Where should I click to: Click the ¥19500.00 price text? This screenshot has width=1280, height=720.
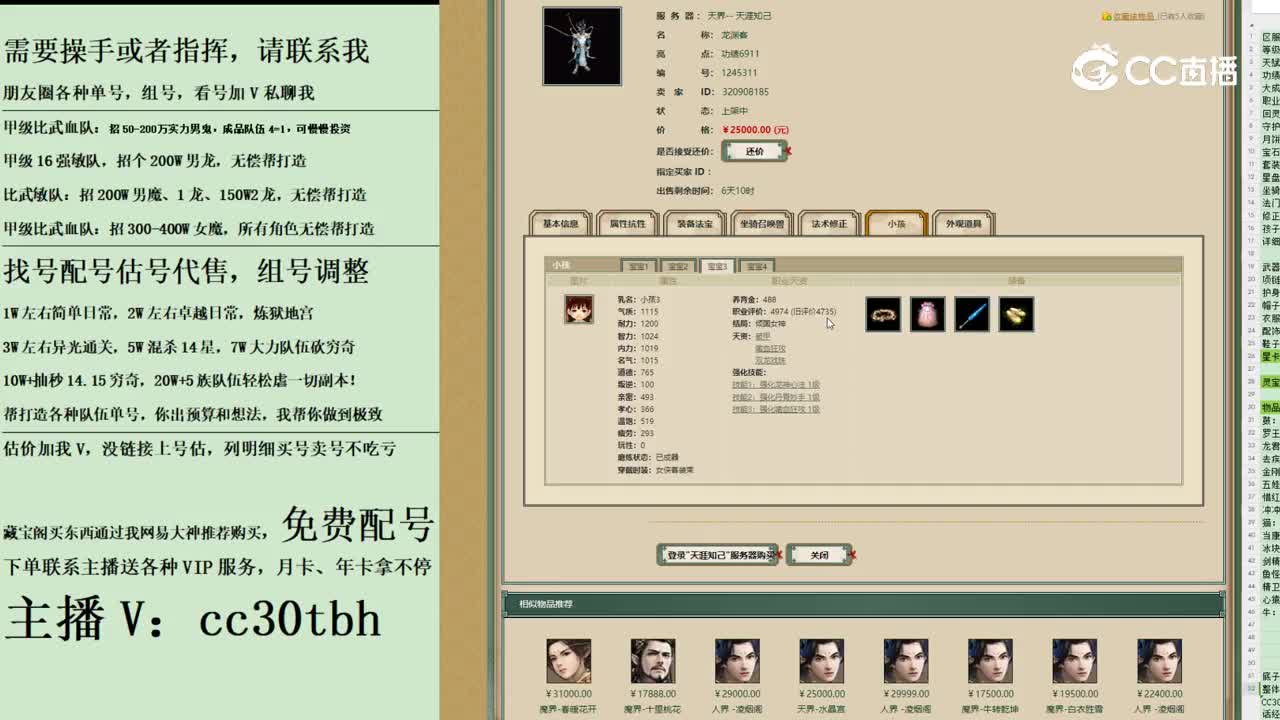point(1074,694)
